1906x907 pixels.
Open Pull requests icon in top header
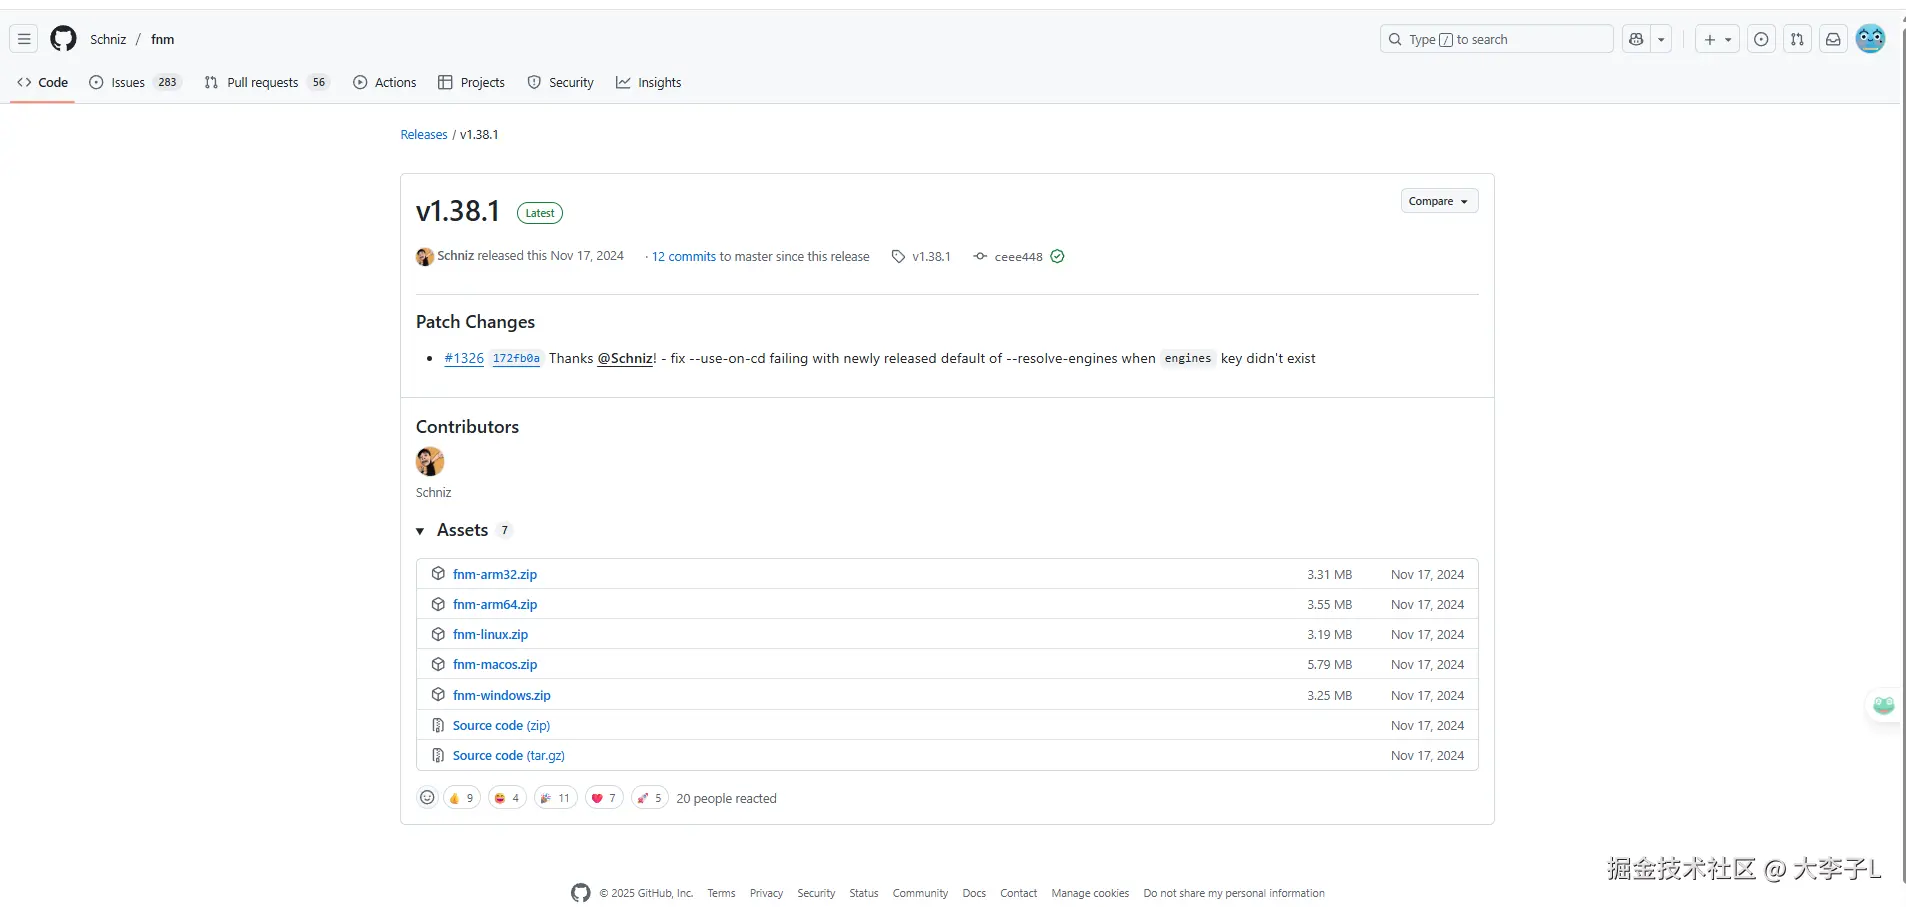[x=1797, y=39]
